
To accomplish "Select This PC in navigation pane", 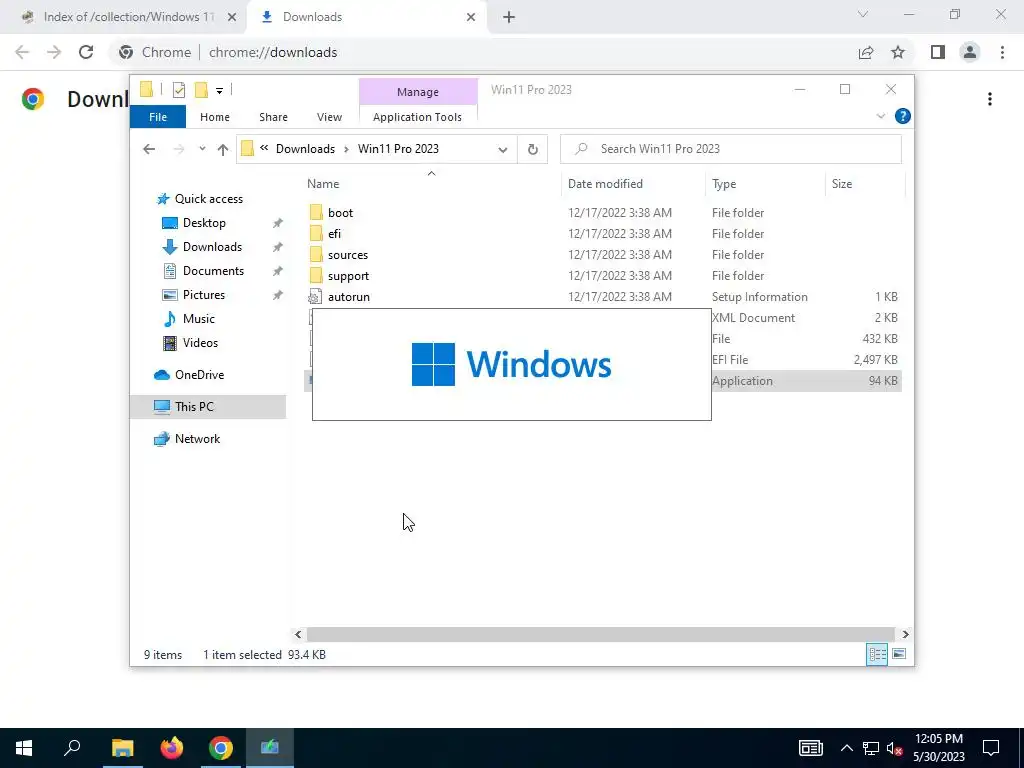I will 194,407.
